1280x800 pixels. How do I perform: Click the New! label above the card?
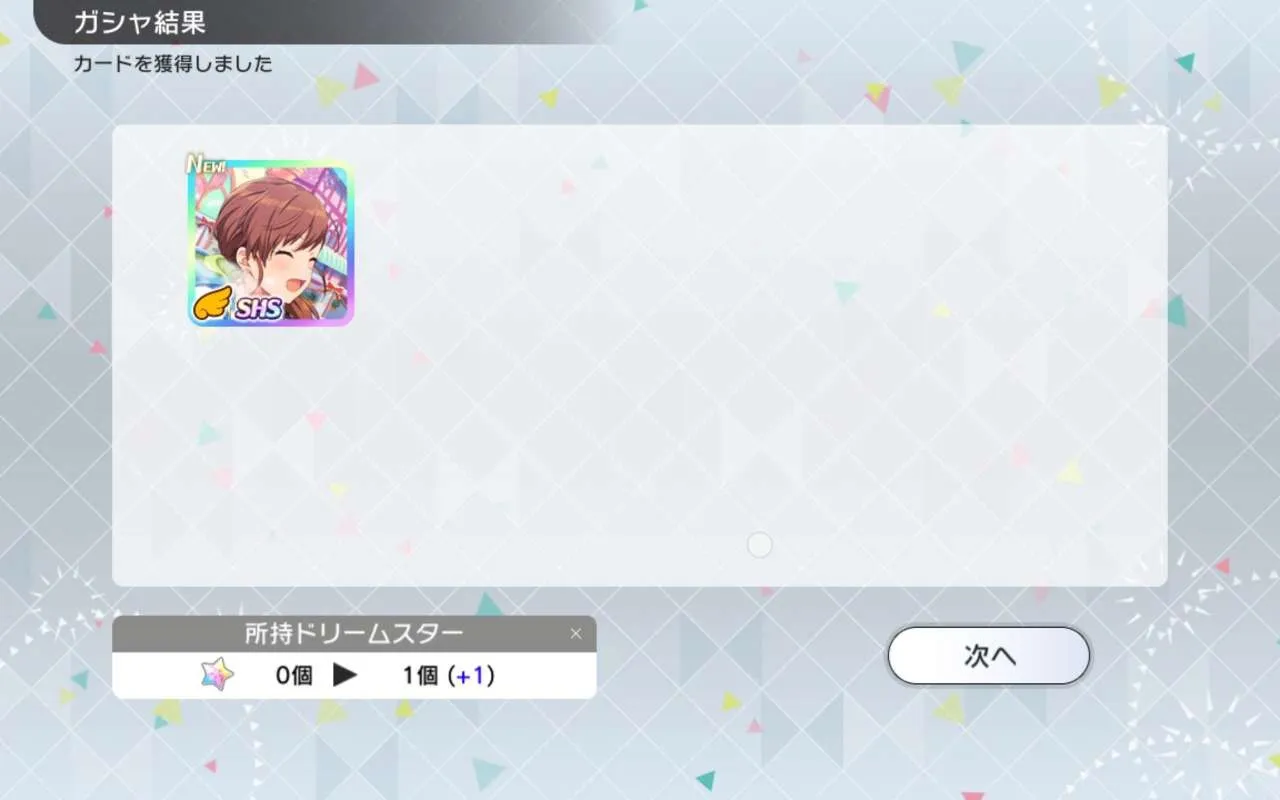pyautogui.click(x=204, y=163)
